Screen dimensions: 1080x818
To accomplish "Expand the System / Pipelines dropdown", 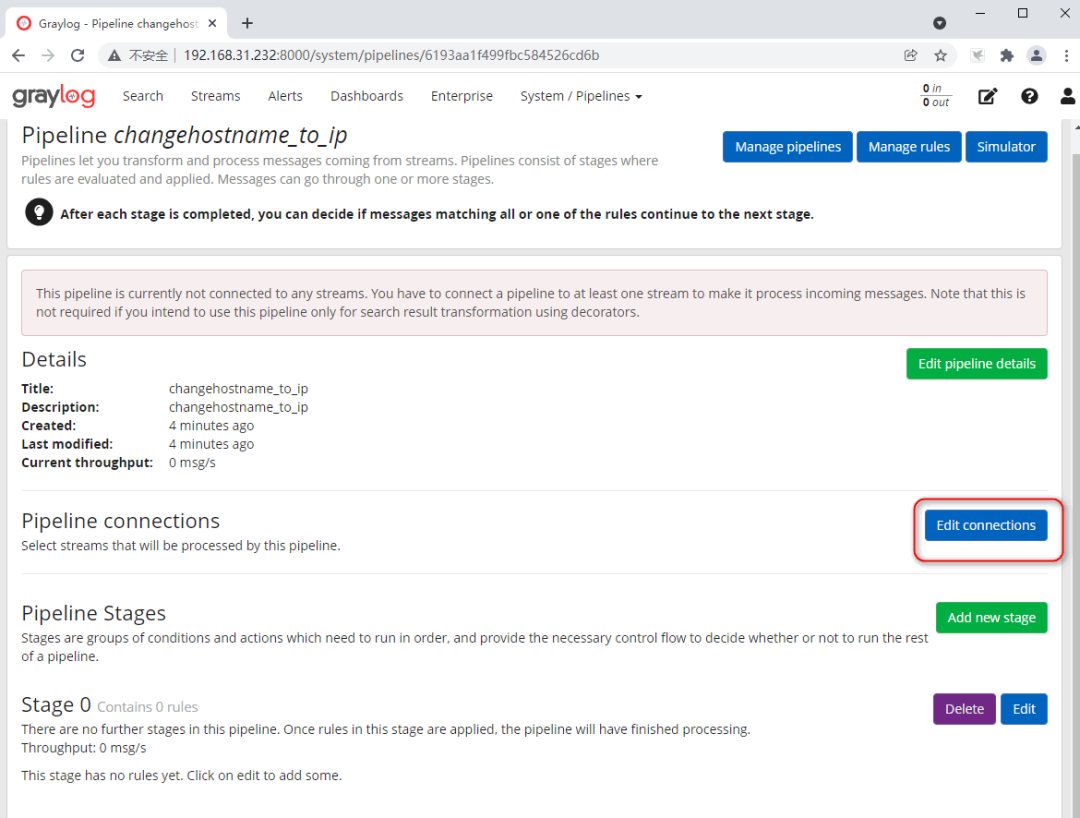I will [580, 96].
